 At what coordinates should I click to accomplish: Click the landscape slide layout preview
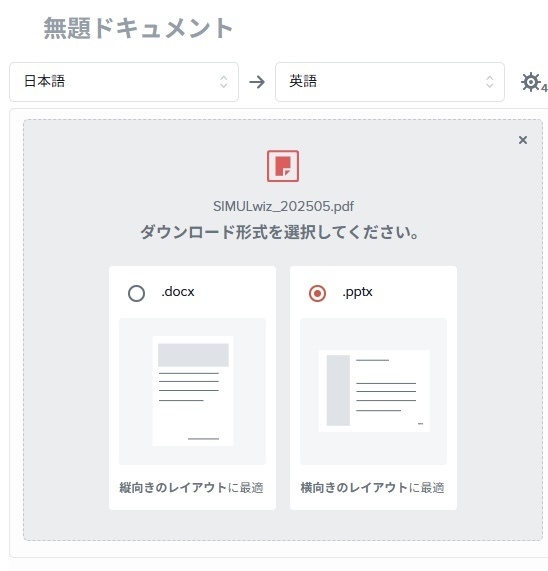click(374, 391)
